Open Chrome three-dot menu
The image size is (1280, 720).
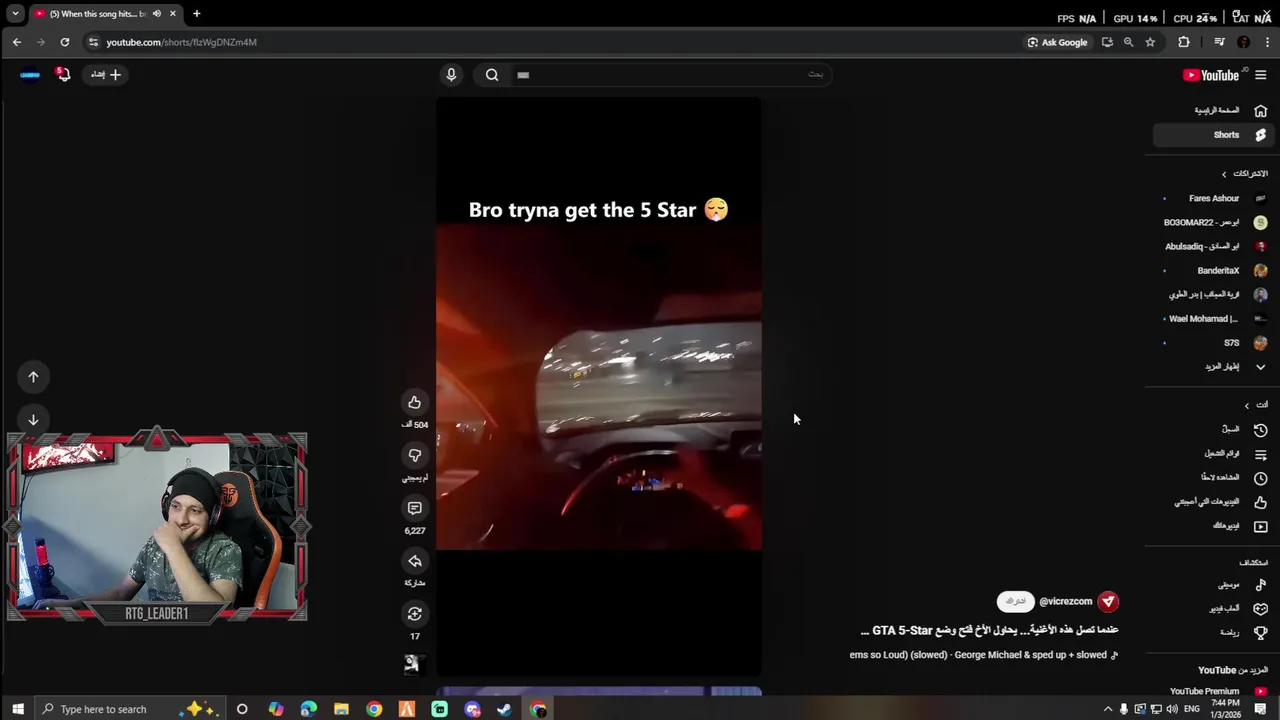[x=1268, y=42]
